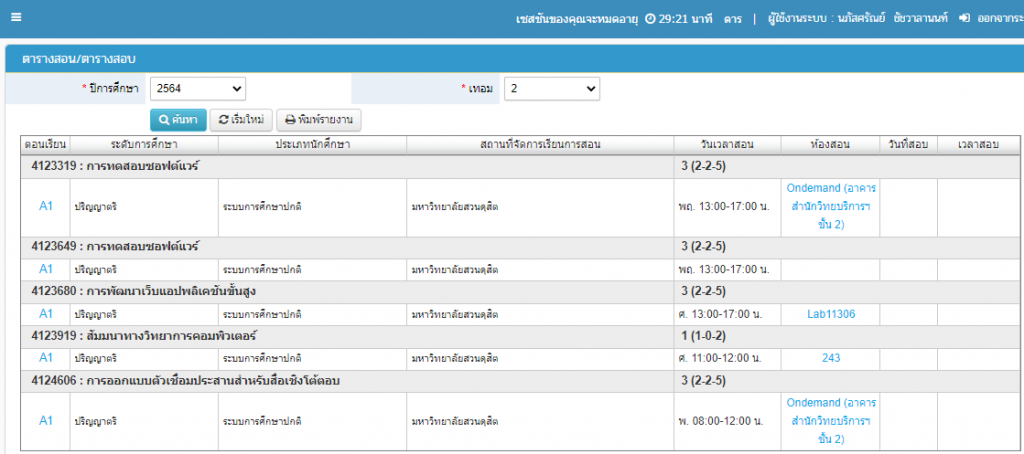
Task: Click the refresh icon on เริ่มใหม่ button
Action: 224,120
